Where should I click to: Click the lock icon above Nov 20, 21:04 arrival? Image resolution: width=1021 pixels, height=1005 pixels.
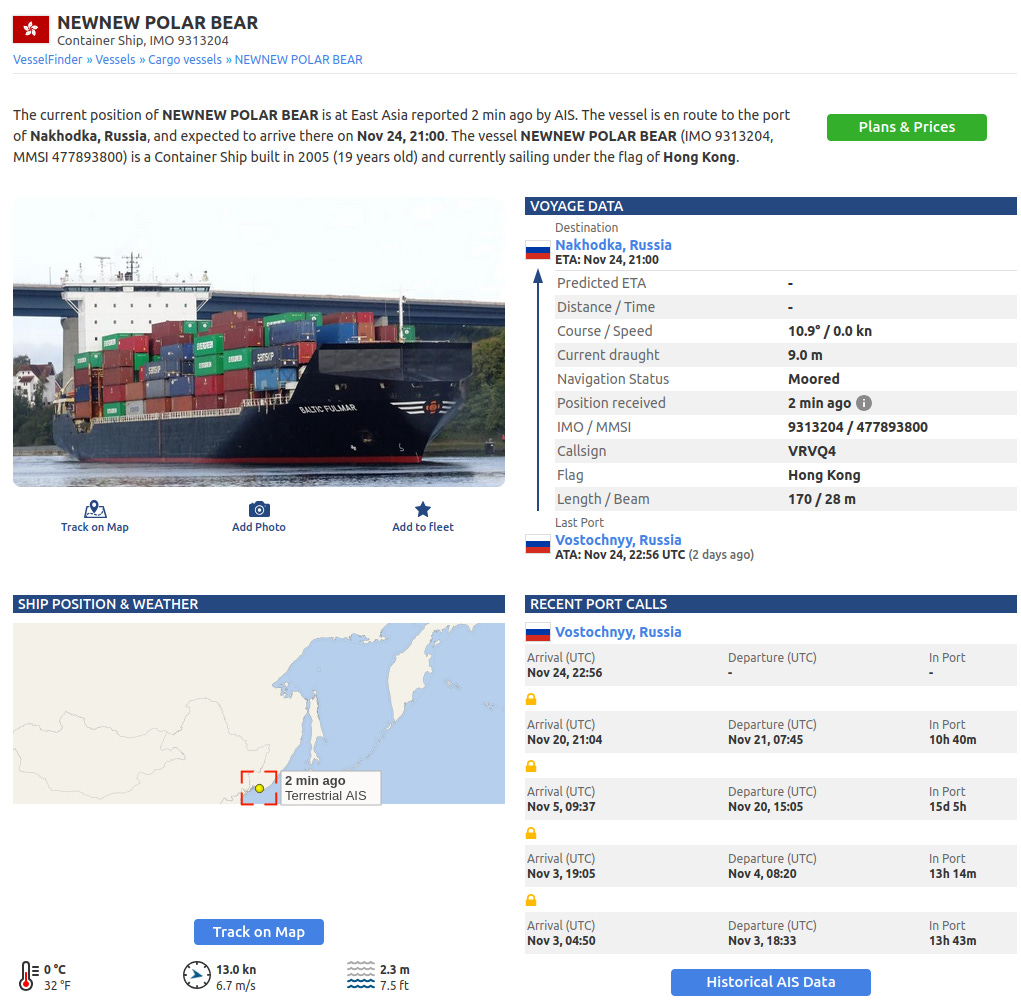tap(531, 699)
